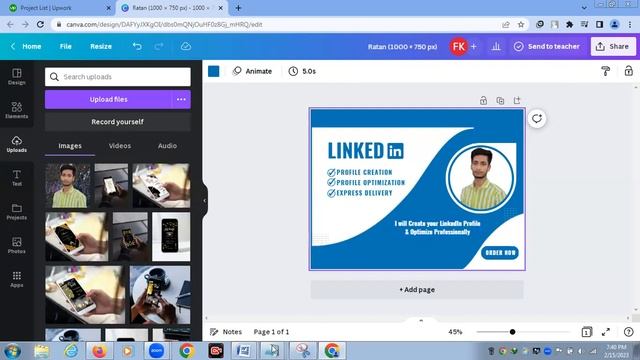Open the FK profile avatar
The image size is (640, 360).
tap(458, 47)
